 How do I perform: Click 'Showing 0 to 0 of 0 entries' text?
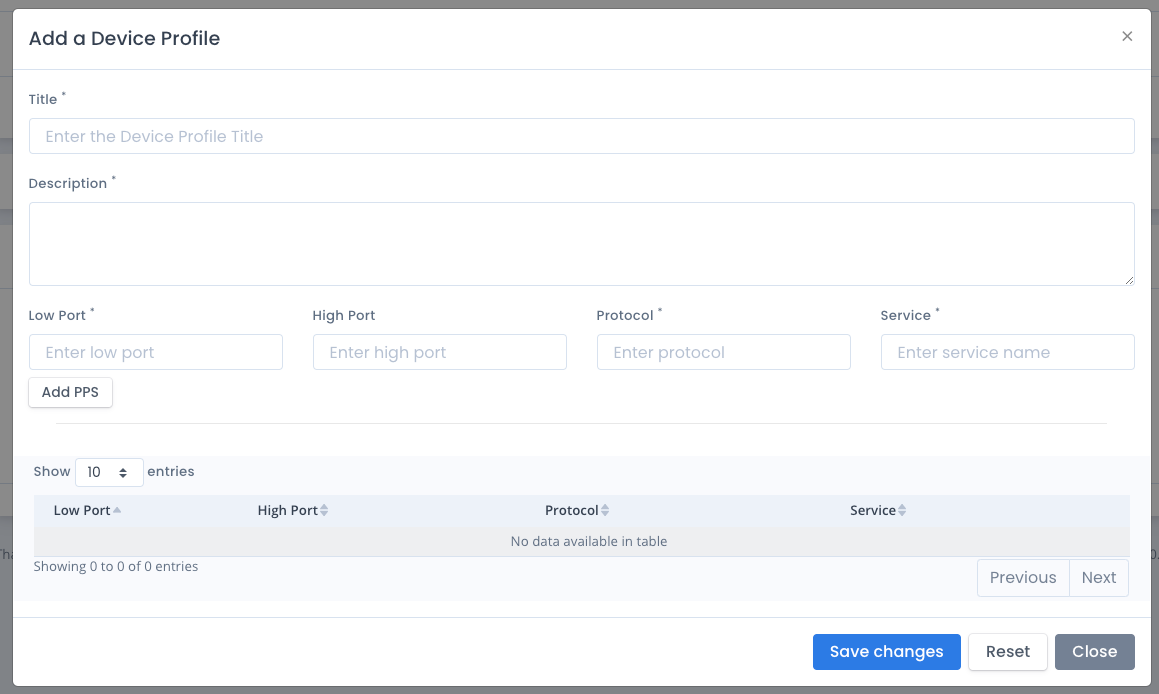click(116, 566)
